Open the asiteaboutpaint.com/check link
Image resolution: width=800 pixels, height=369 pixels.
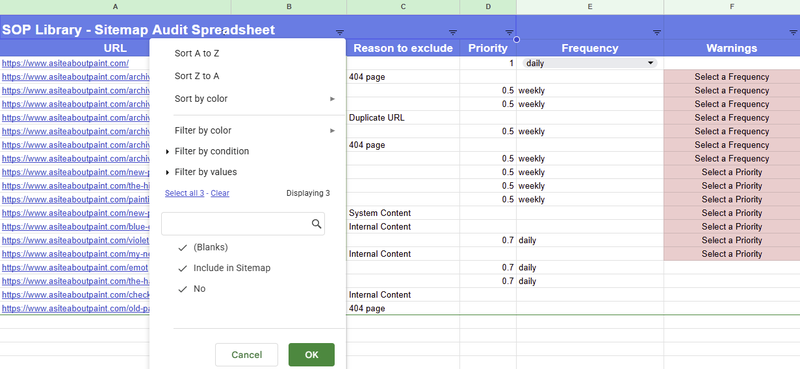click(76, 294)
